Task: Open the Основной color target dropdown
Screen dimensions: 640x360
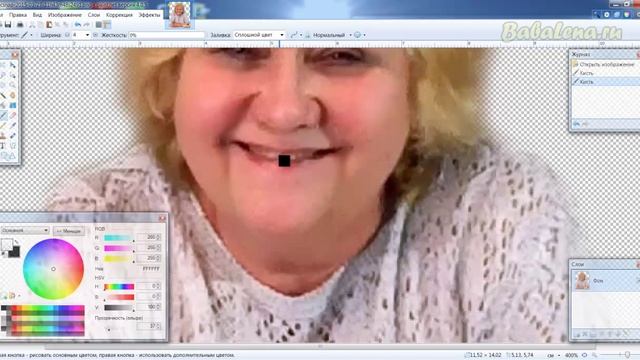Action: (24, 231)
